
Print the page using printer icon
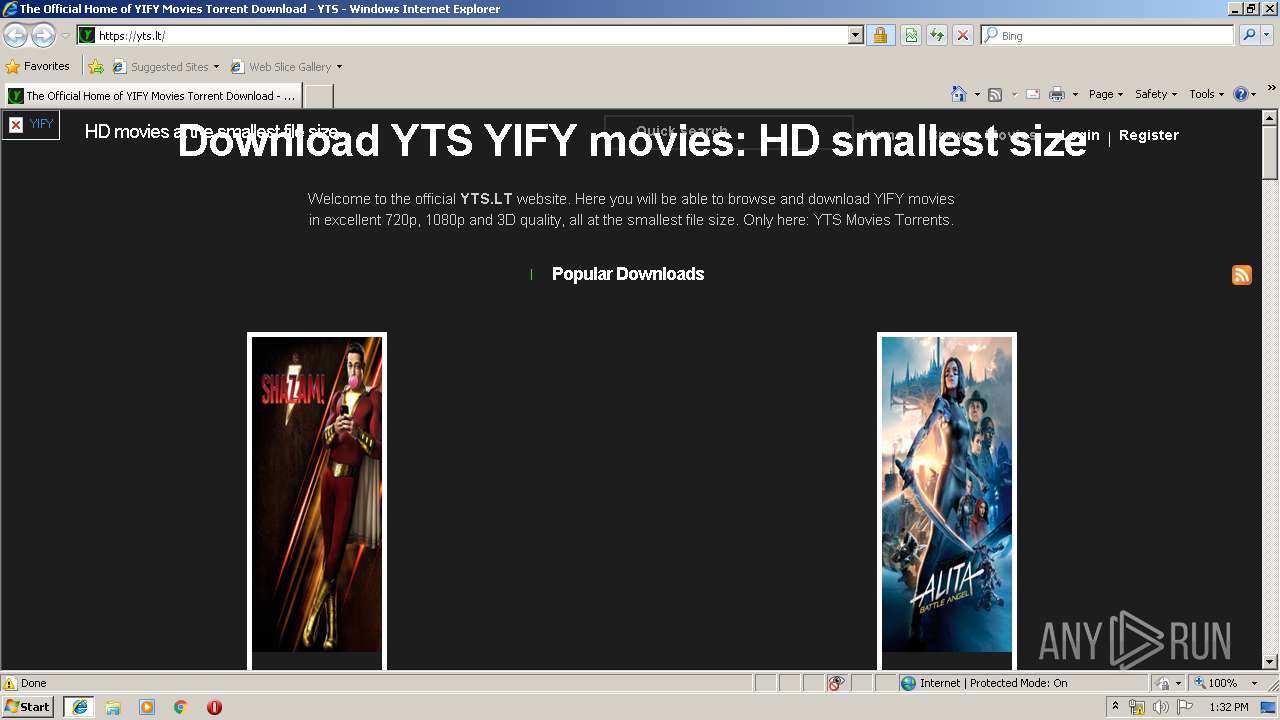(x=1057, y=94)
